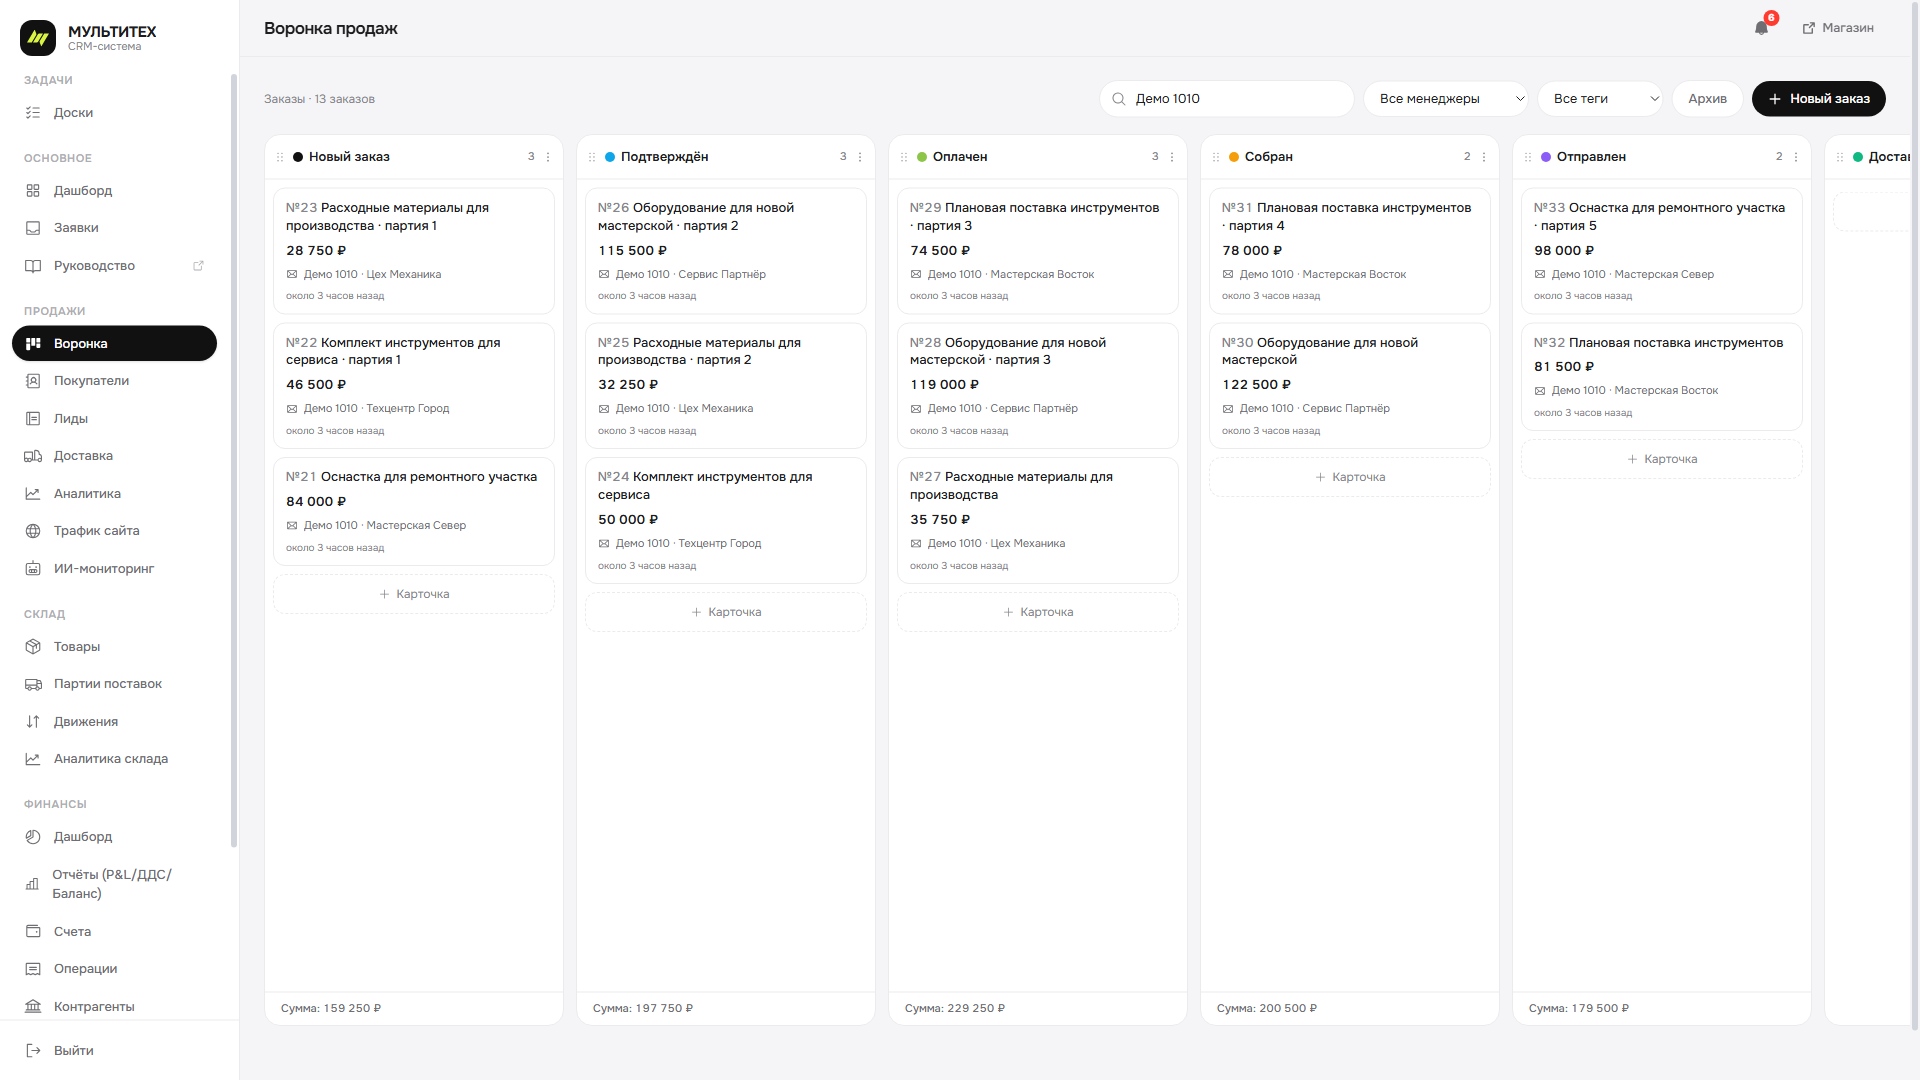
Task: Click the Мультитех logo icon
Action: tap(38, 38)
